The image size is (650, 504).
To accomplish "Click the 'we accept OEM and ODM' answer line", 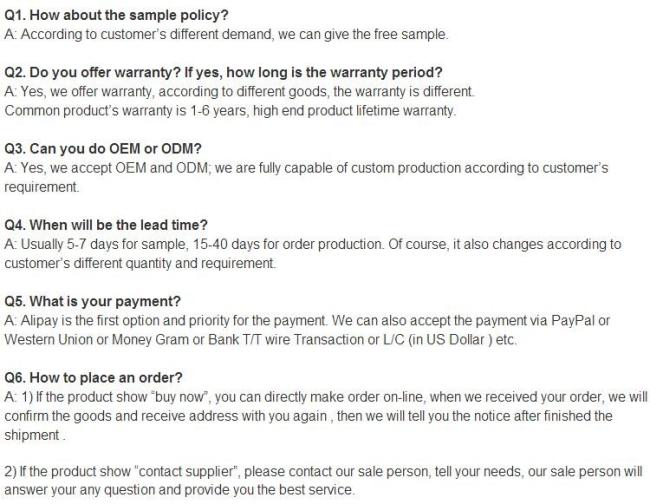I will (306, 168).
